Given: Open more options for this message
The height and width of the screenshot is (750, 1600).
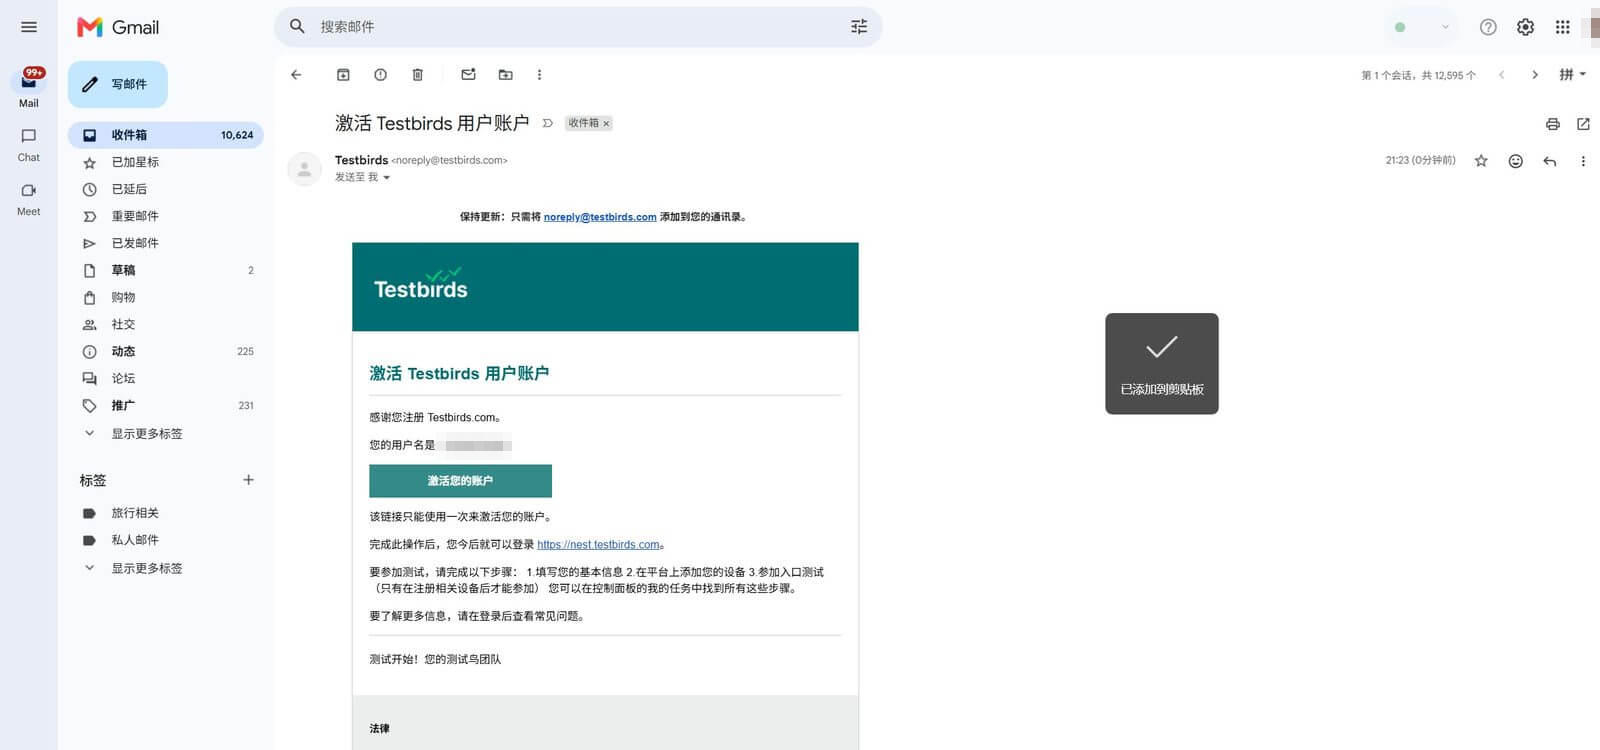Looking at the screenshot, I should (x=1583, y=161).
